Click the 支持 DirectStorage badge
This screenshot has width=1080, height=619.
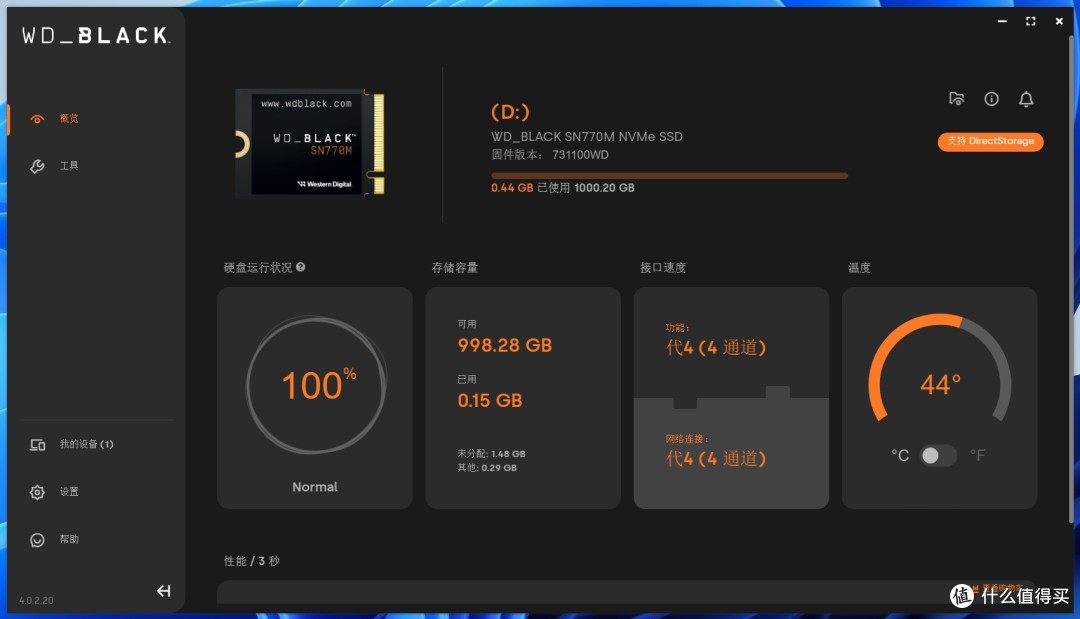tap(990, 141)
